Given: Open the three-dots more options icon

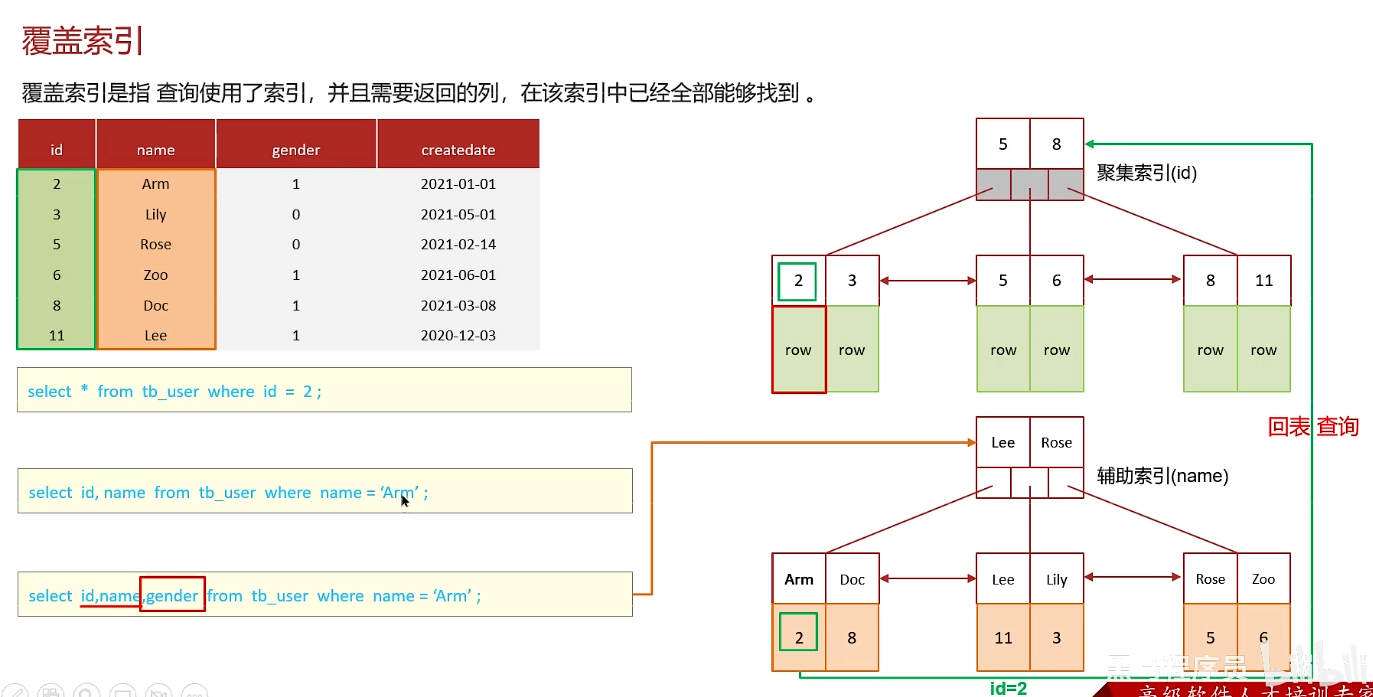Looking at the screenshot, I should coord(194,691).
